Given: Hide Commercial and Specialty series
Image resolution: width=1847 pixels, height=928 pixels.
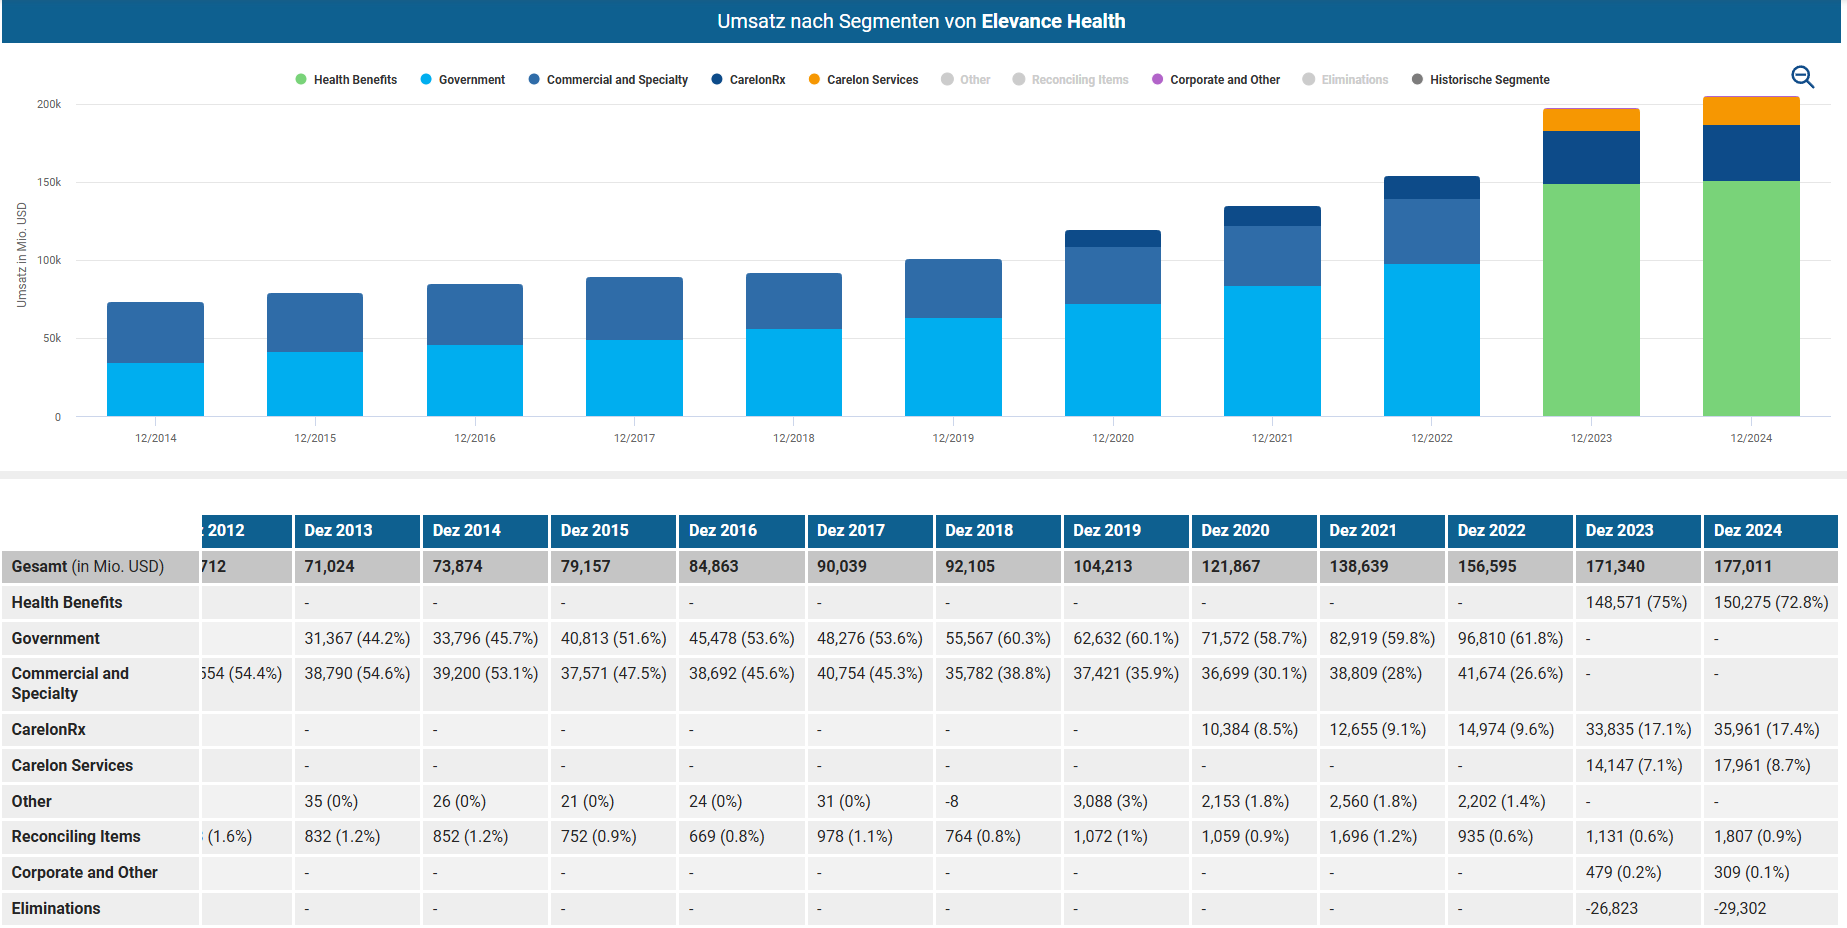Looking at the screenshot, I should (x=616, y=80).
